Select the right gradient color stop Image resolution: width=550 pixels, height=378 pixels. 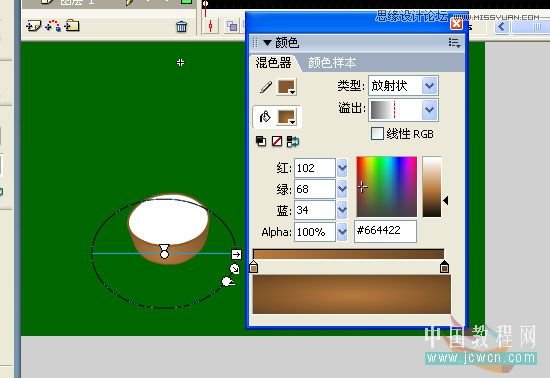coord(444,267)
